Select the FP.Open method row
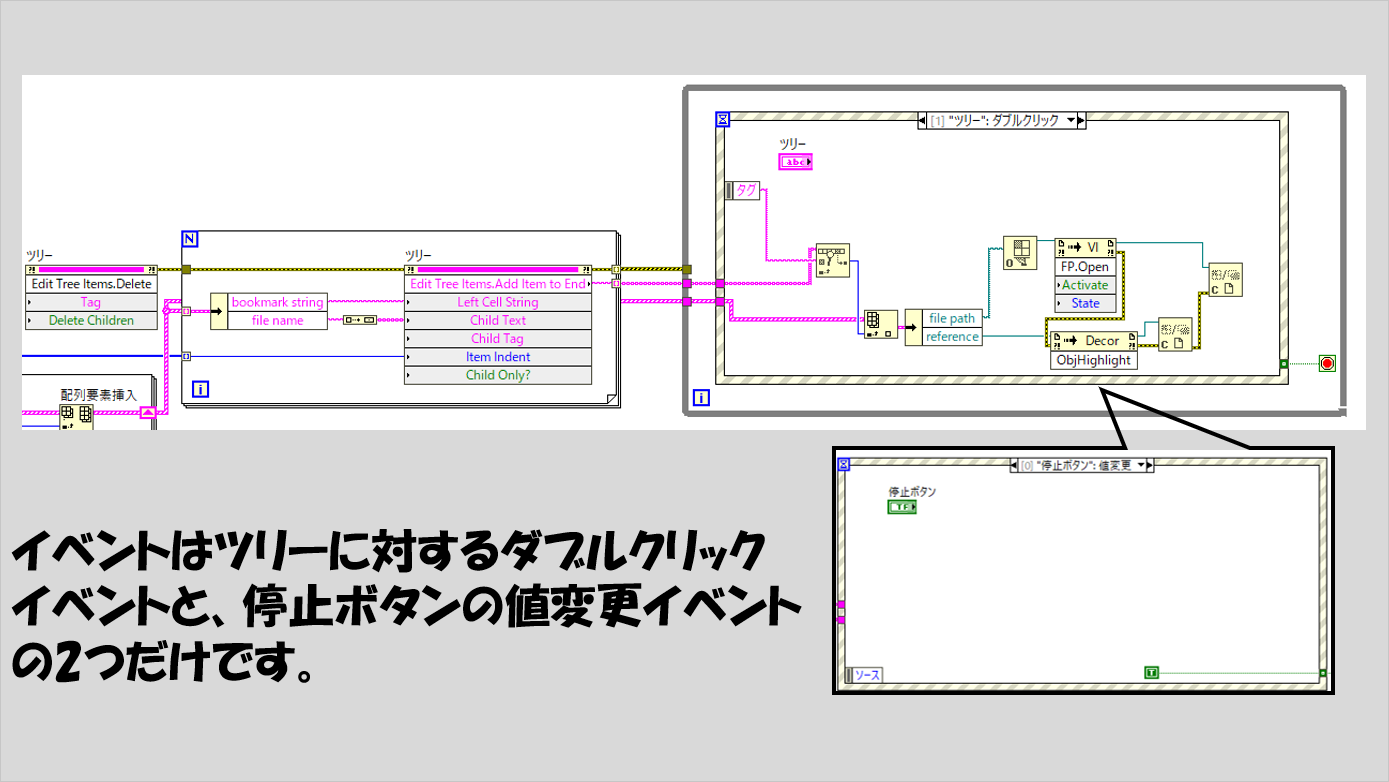The height and width of the screenshot is (782, 1389). pyautogui.click(x=1086, y=267)
